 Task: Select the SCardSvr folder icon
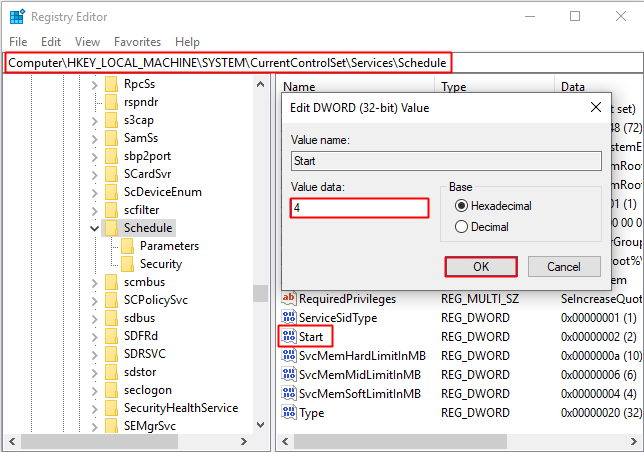[x=111, y=174]
